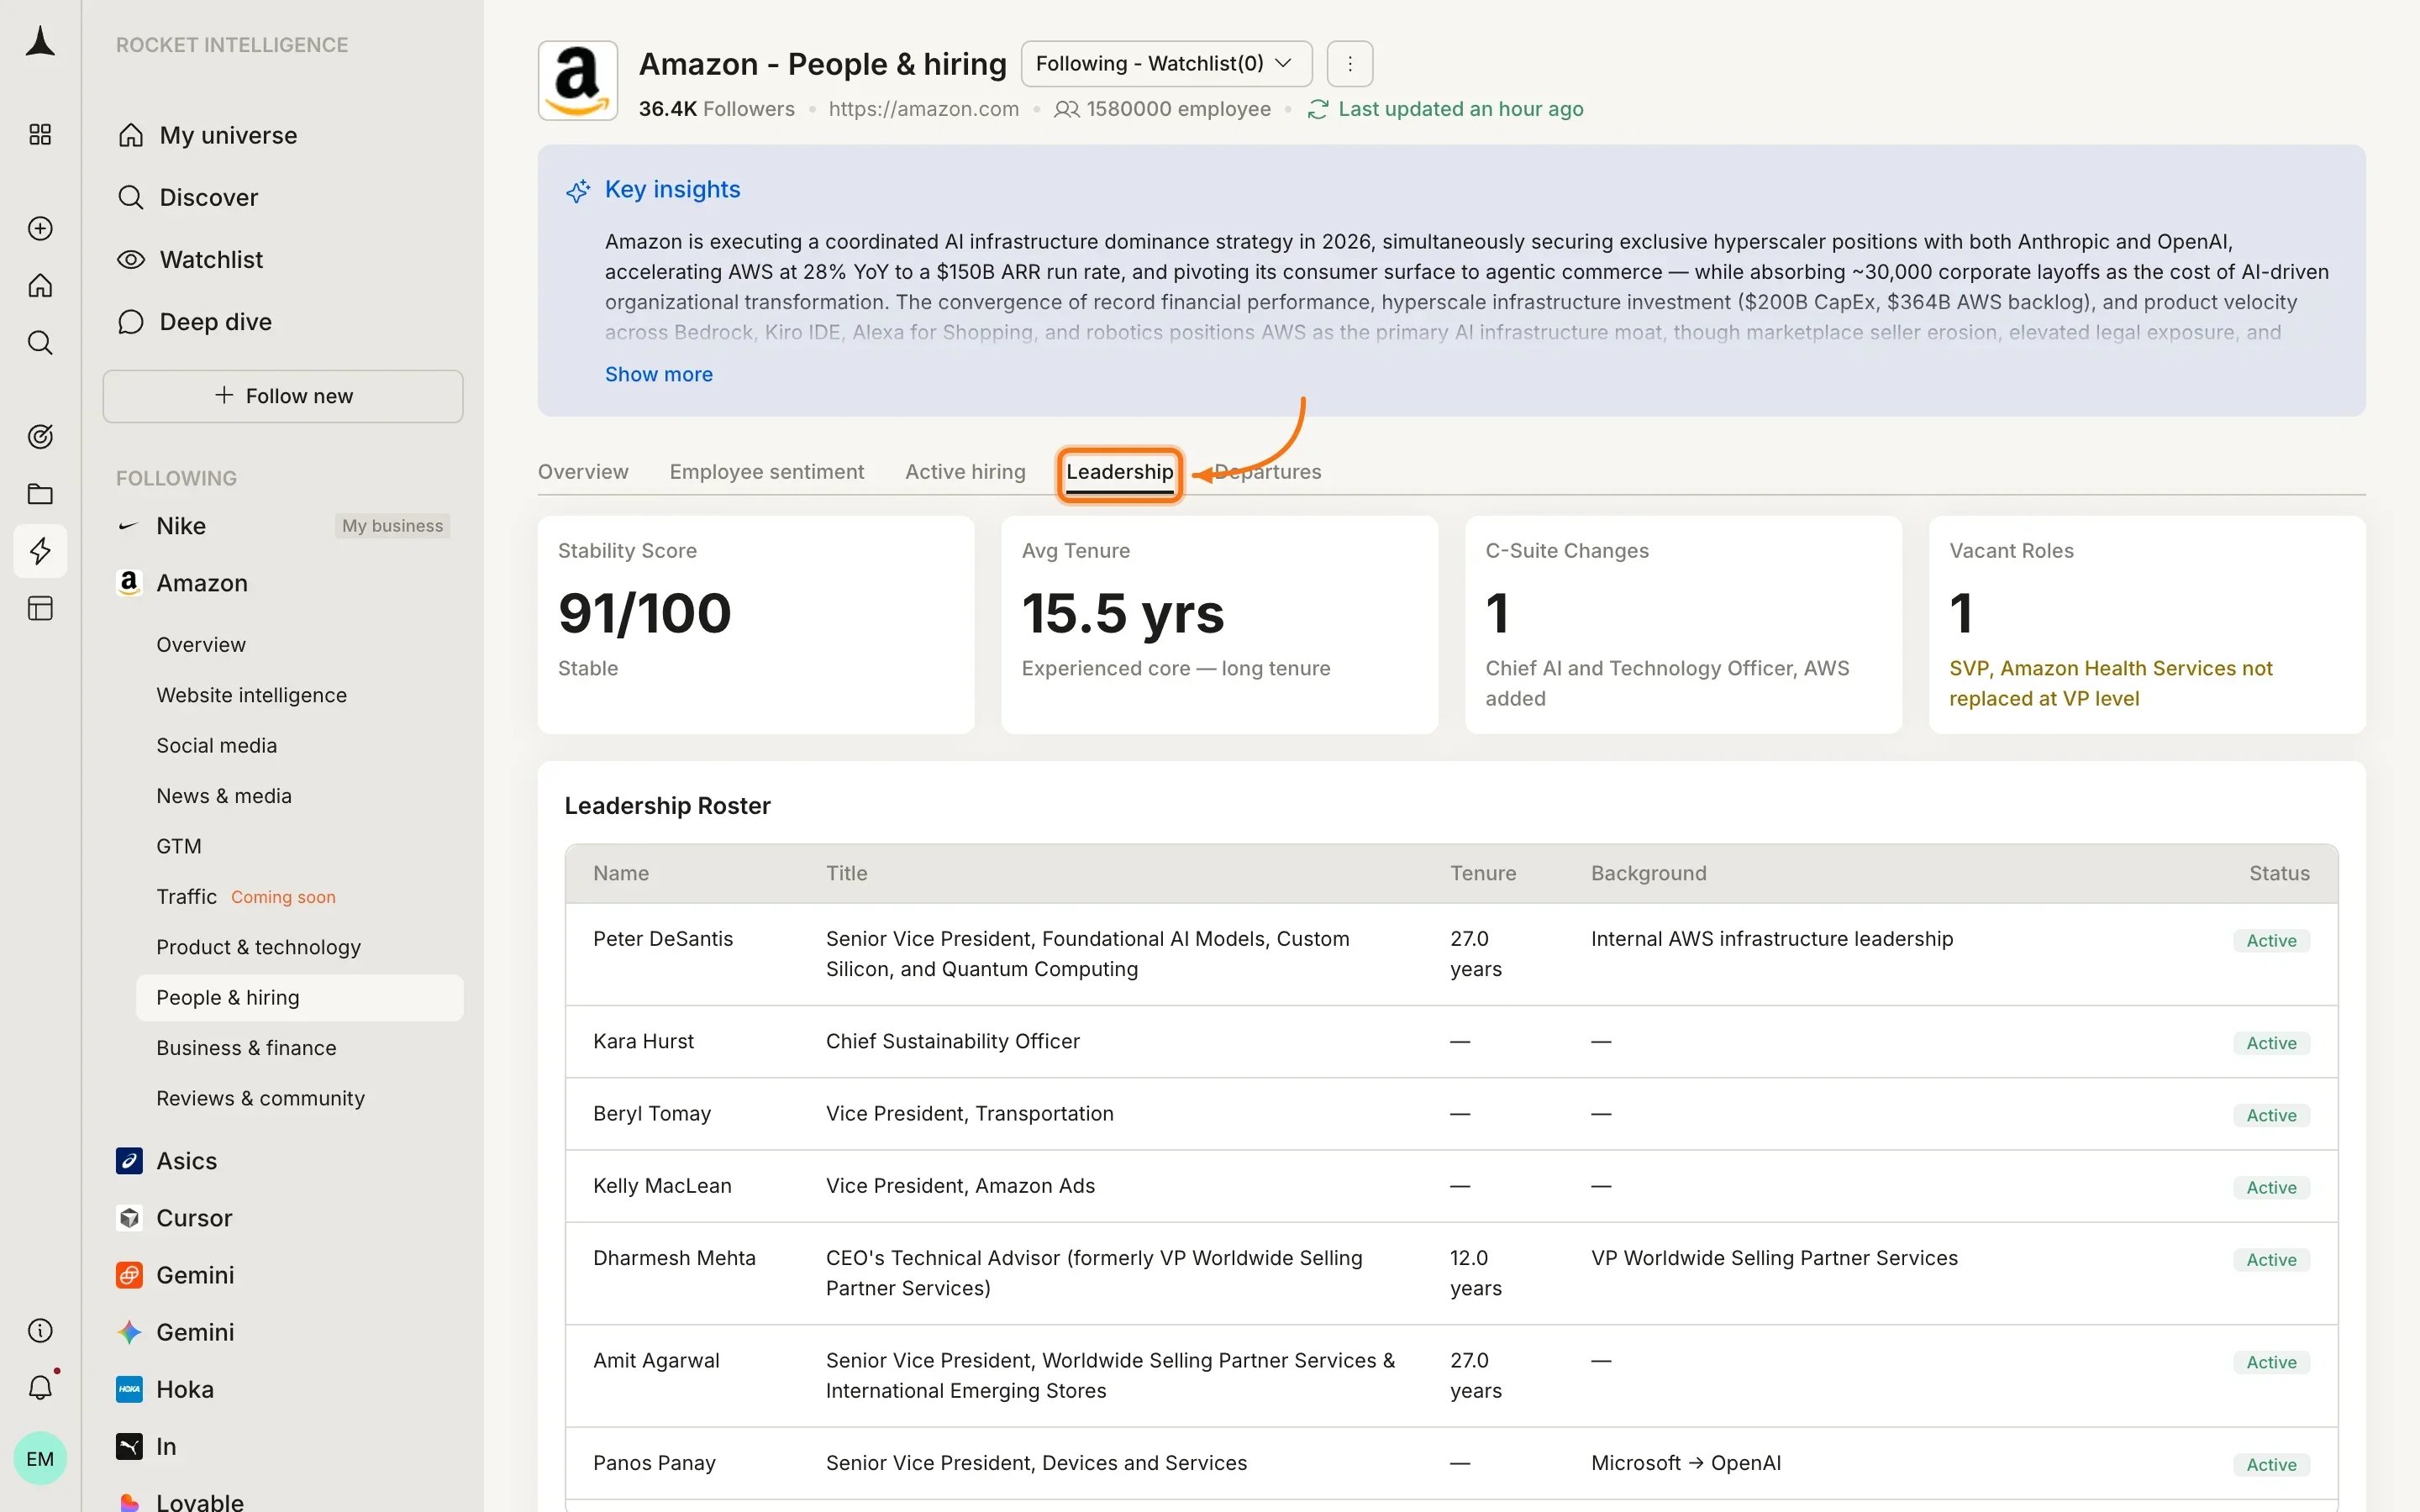Click the Asics logo icon in Following
The width and height of the screenshot is (2420, 1512).
(129, 1160)
